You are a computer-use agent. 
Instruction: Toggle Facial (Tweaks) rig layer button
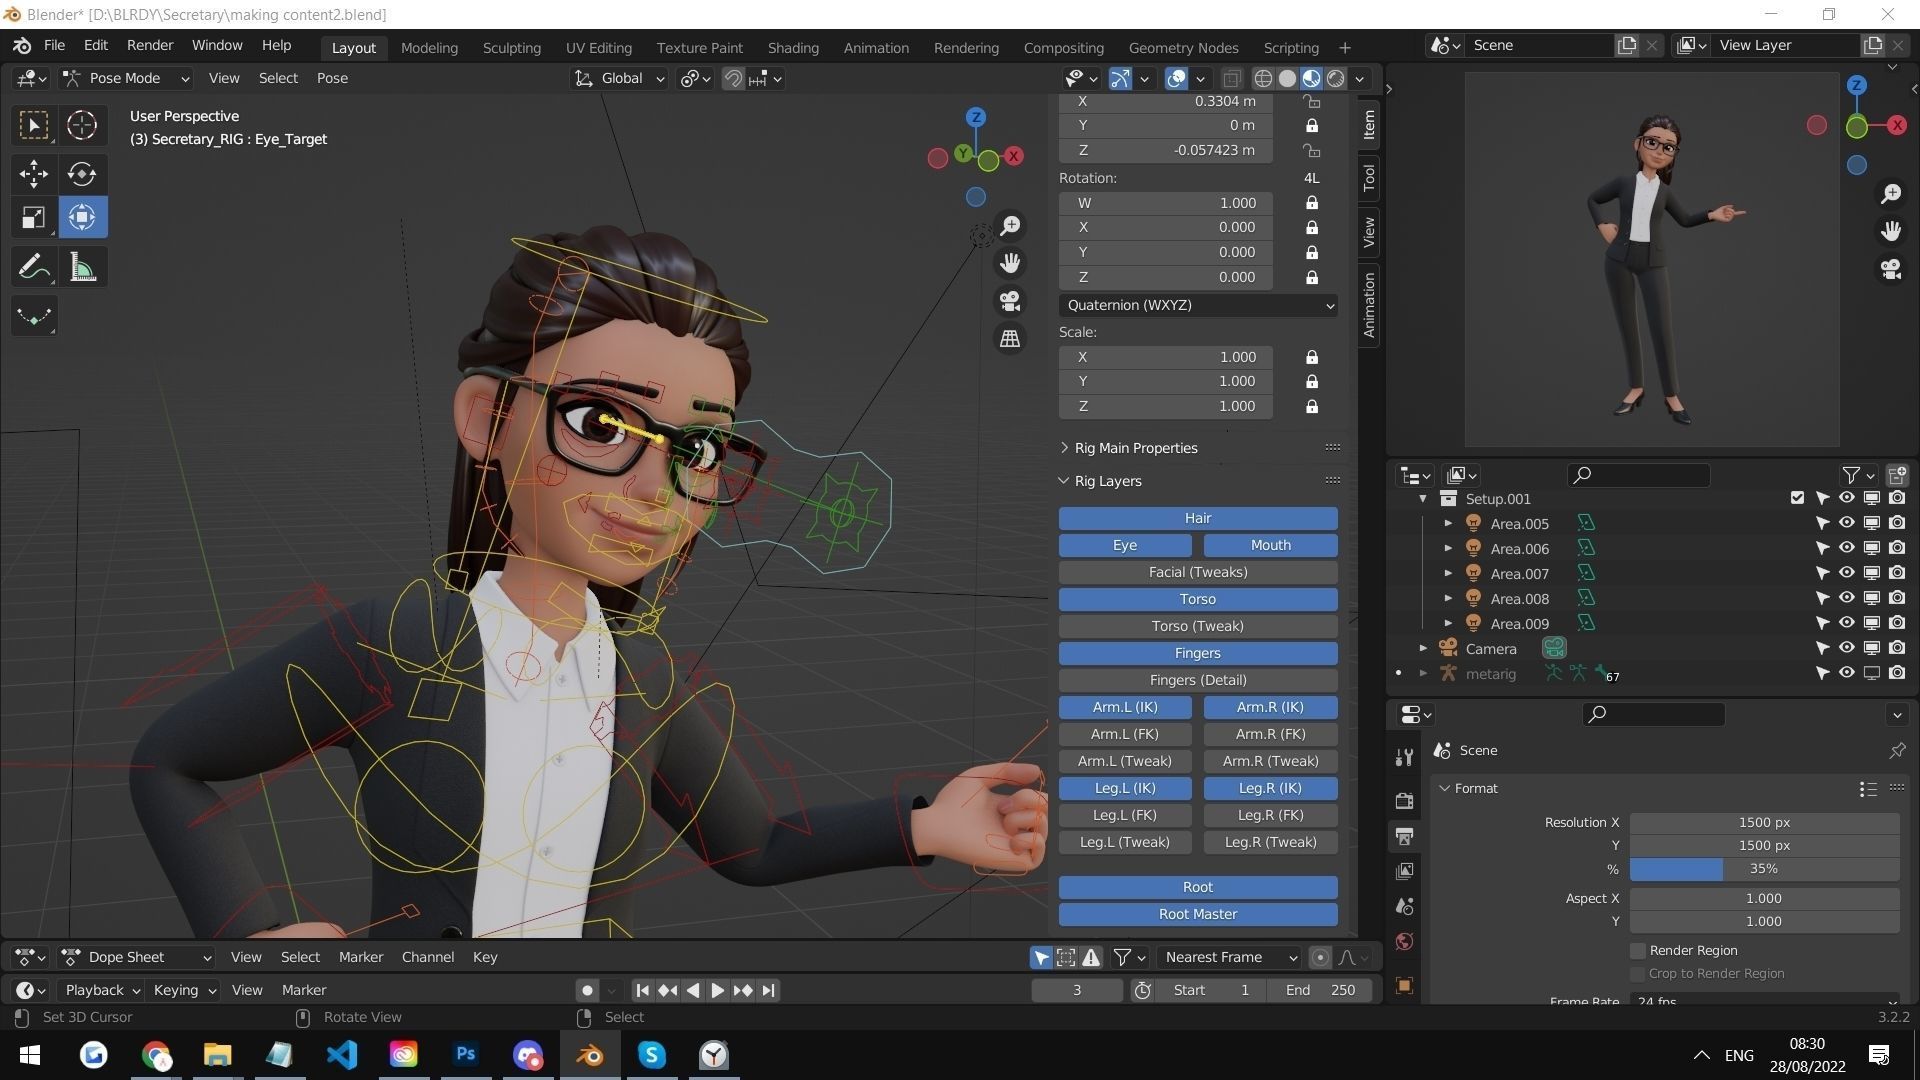coord(1197,572)
